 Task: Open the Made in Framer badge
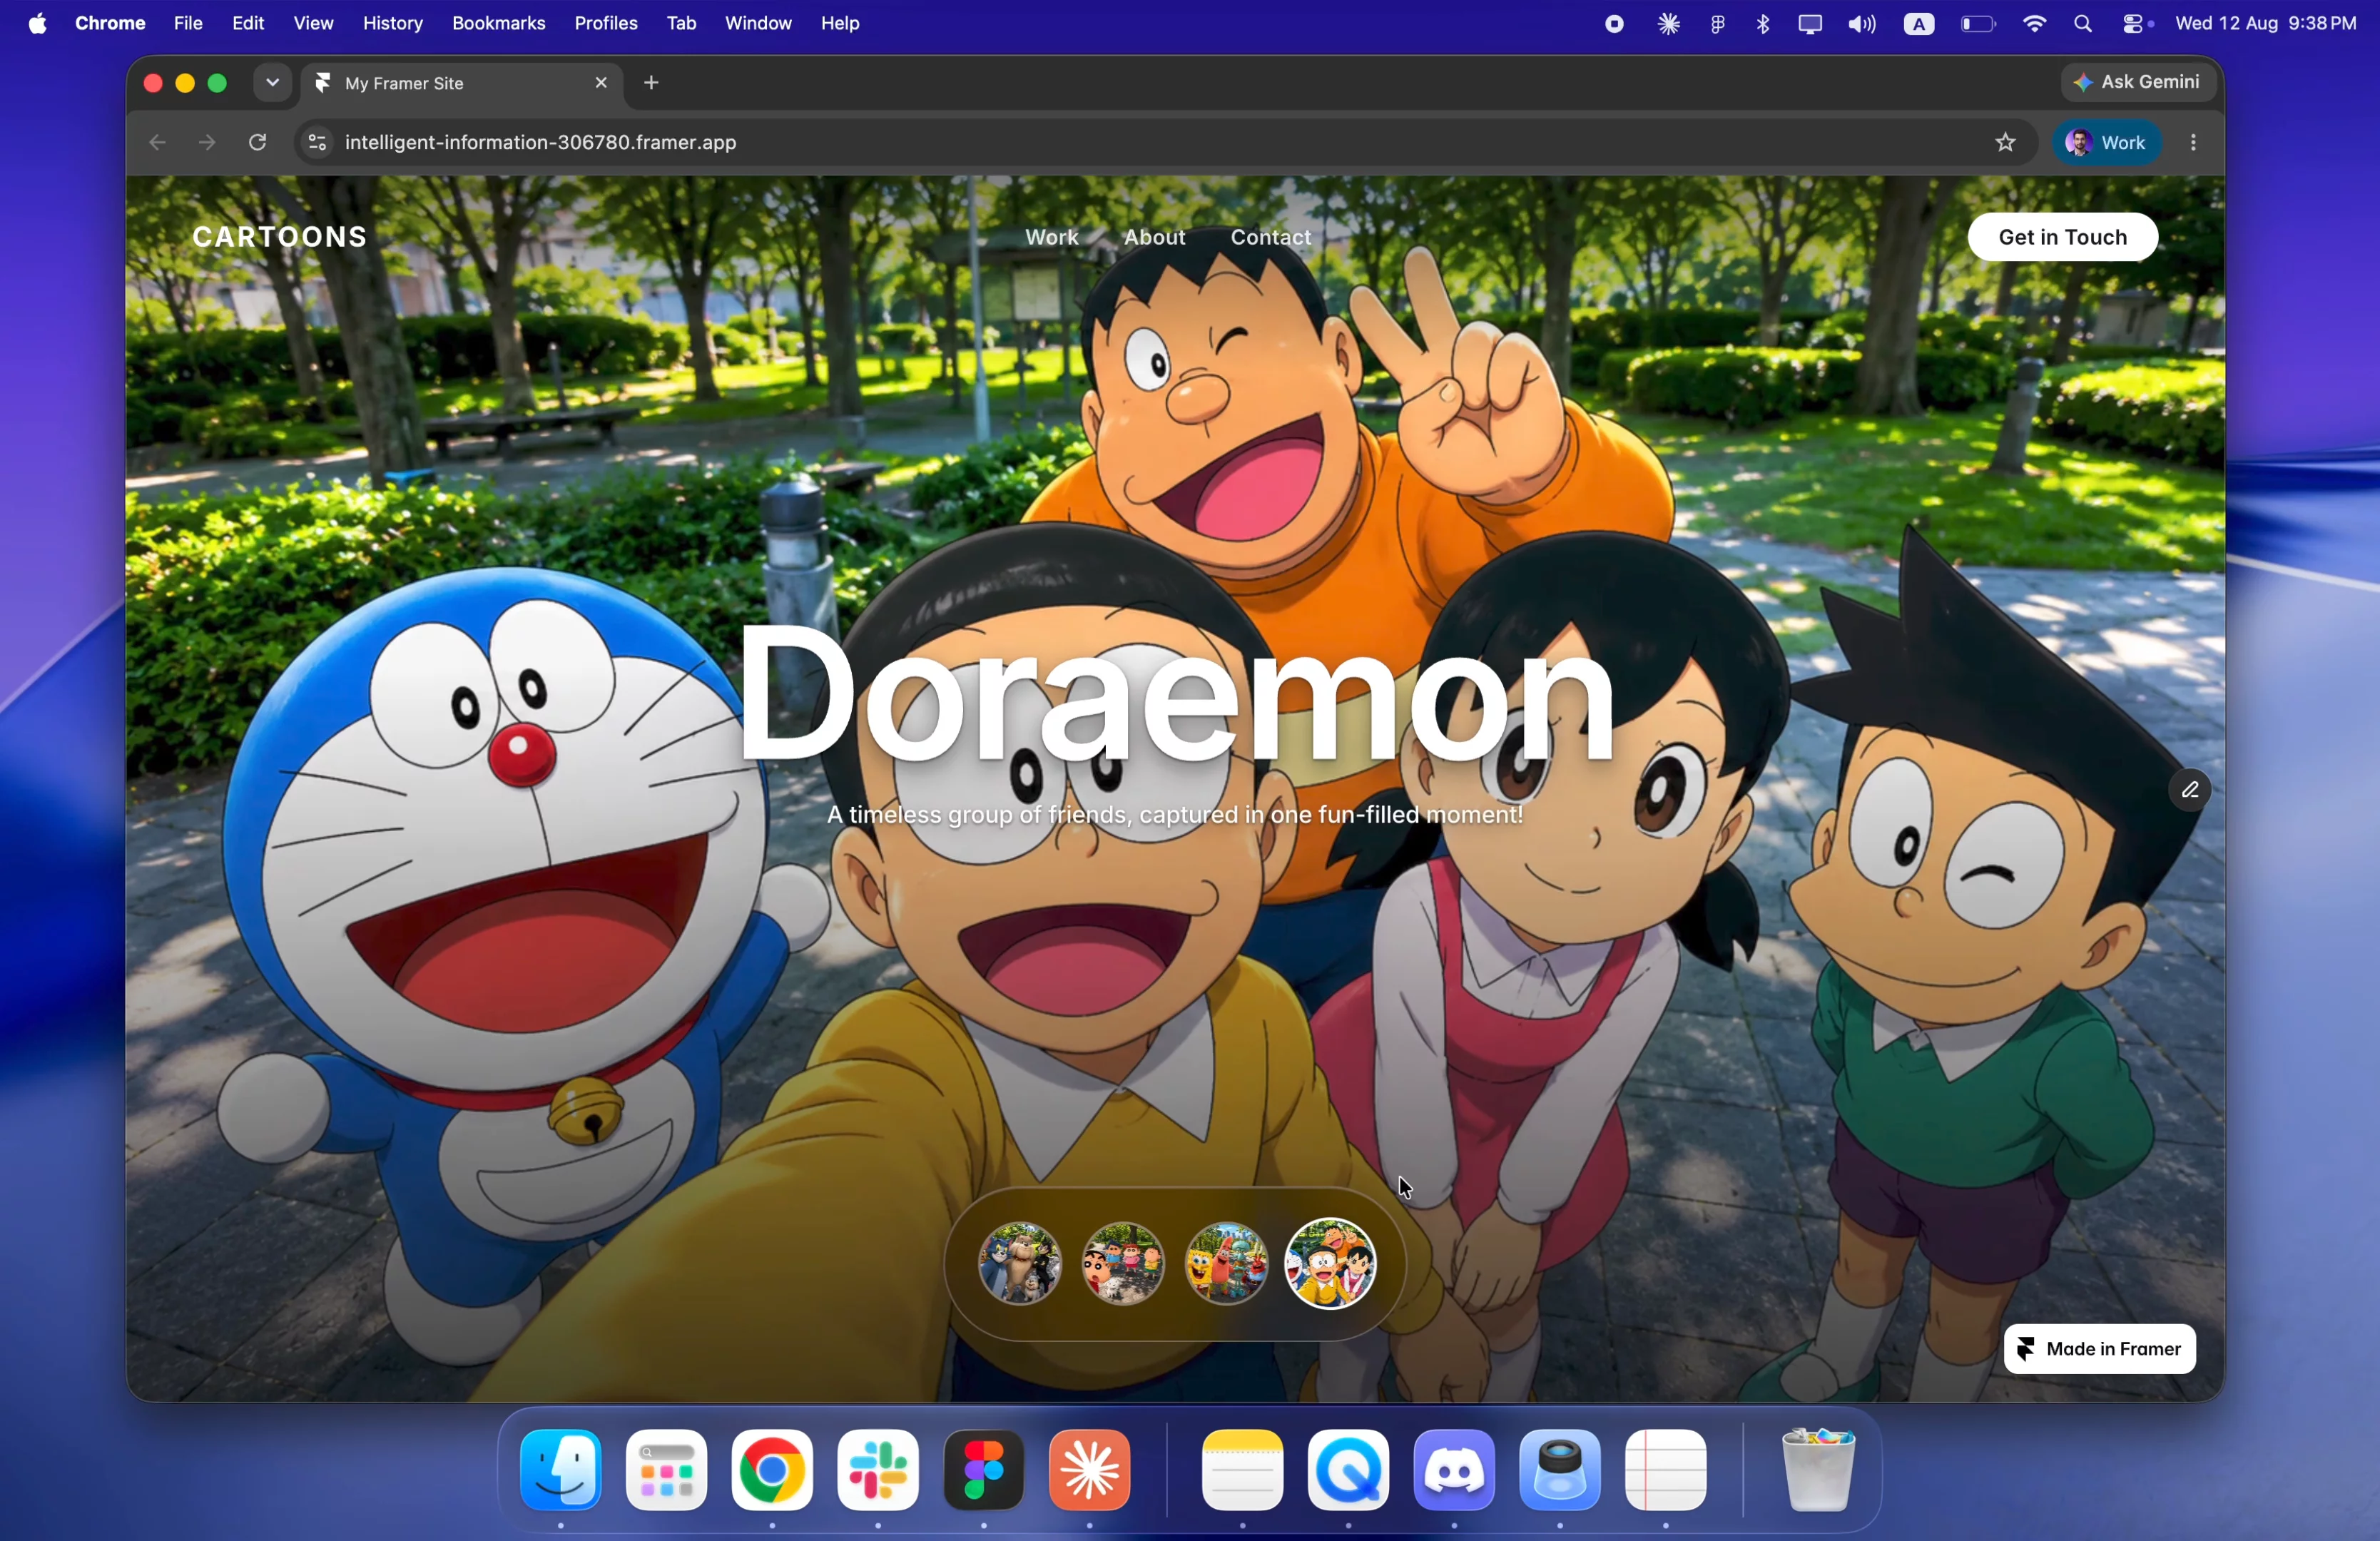click(2099, 1349)
